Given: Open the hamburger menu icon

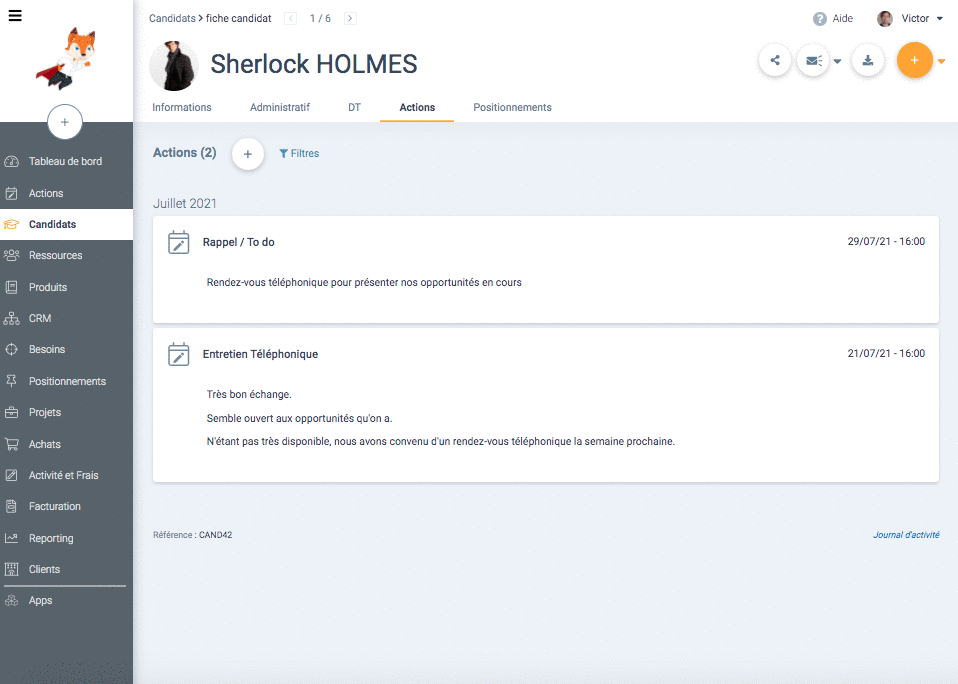Looking at the screenshot, I should click(15, 16).
